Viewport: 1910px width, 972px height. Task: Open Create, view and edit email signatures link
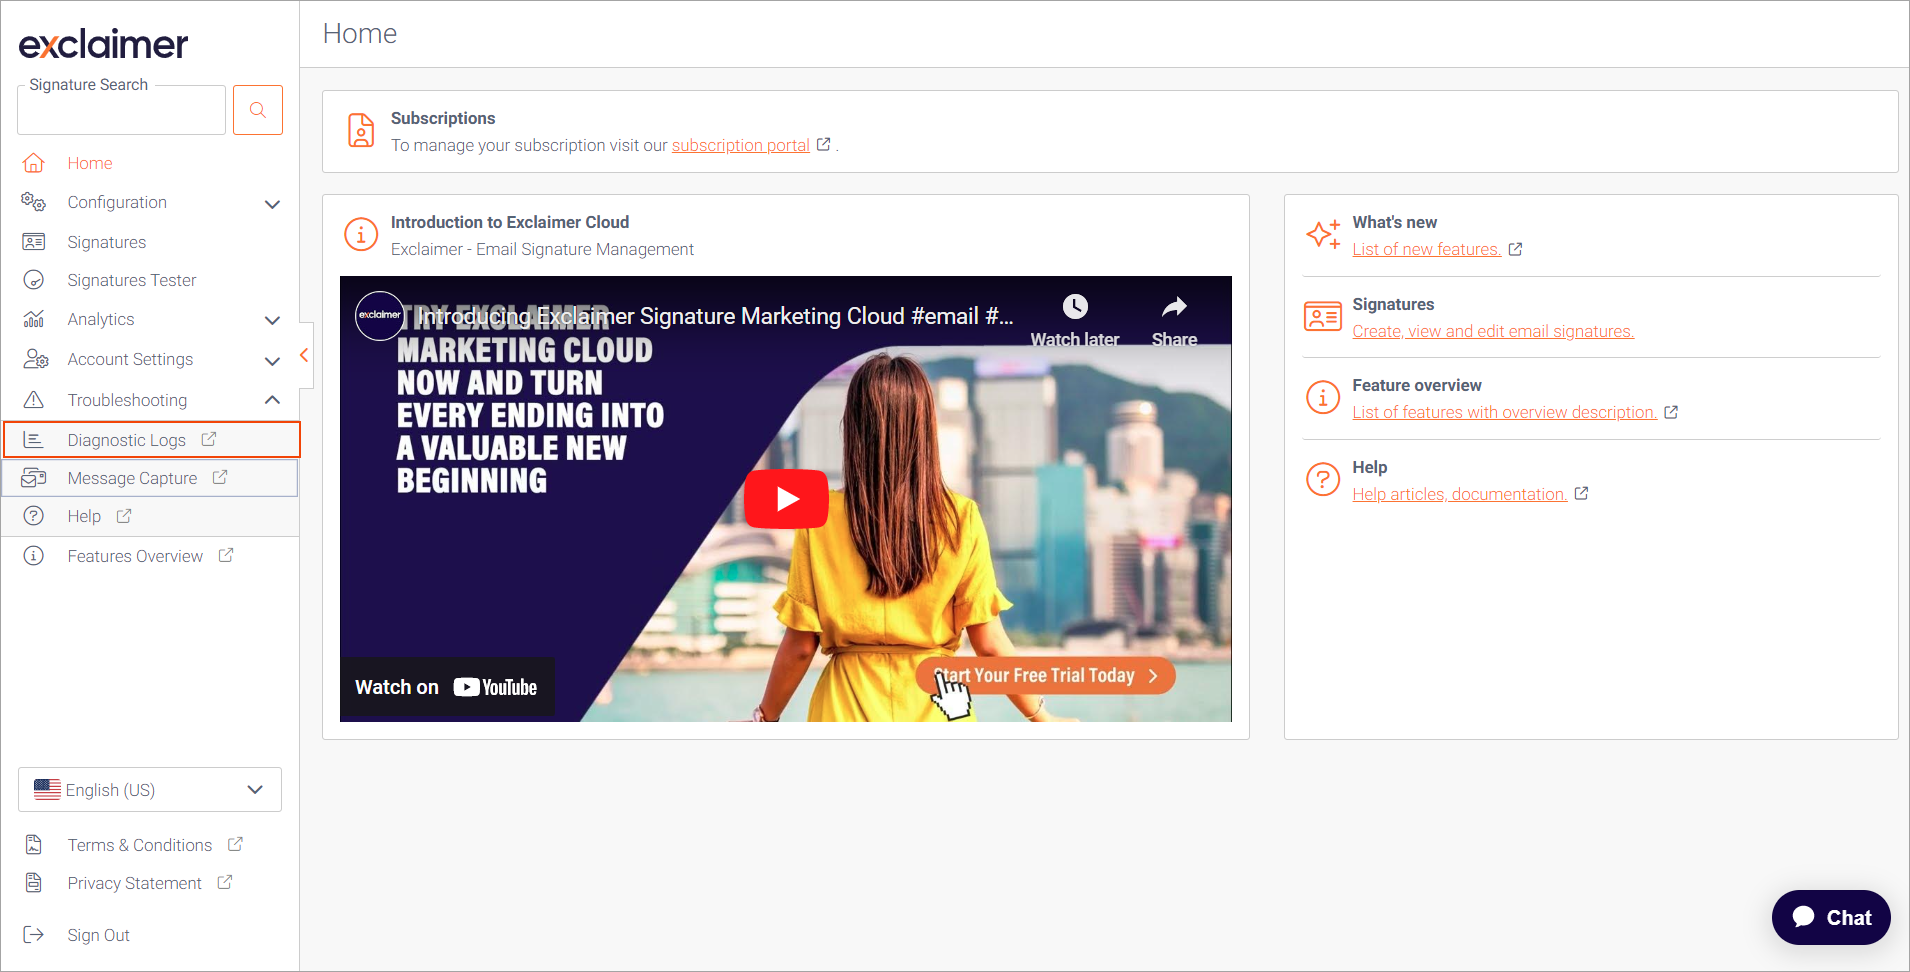[x=1493, y=331]
